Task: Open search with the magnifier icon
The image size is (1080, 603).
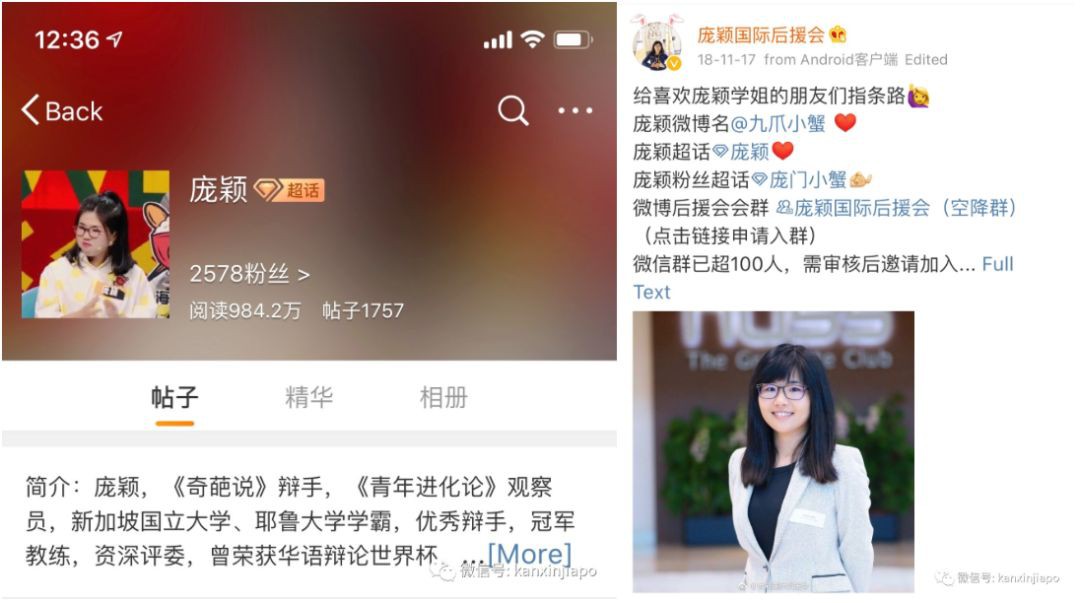Action: [513, 110]
